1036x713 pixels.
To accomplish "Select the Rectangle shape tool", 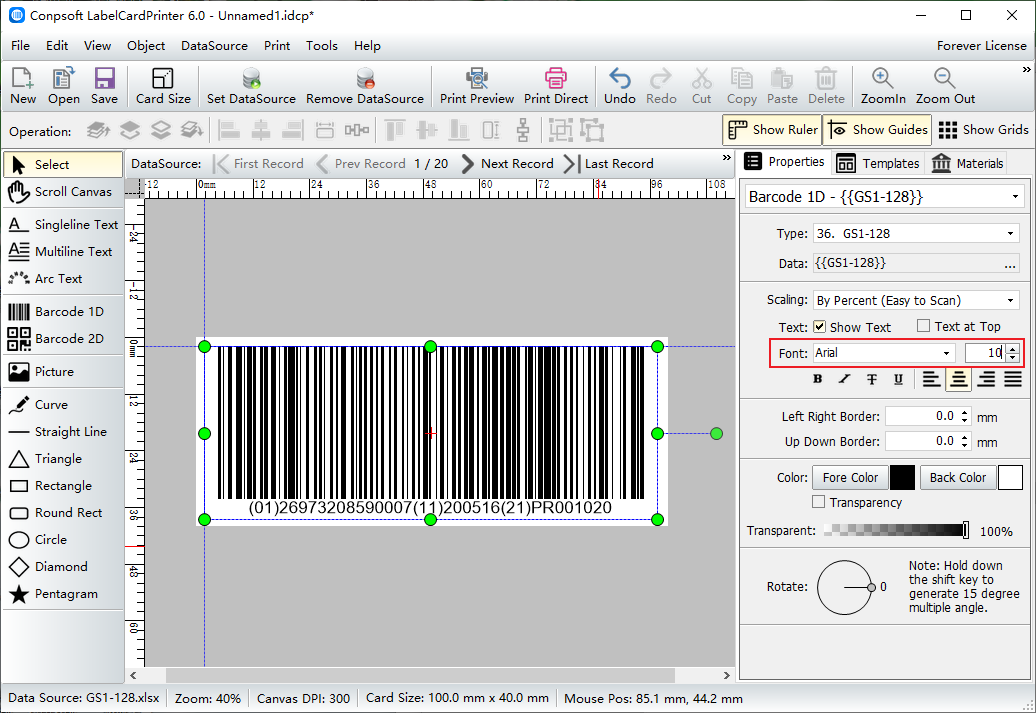I will pyautogui.click(x=63, y=486).
